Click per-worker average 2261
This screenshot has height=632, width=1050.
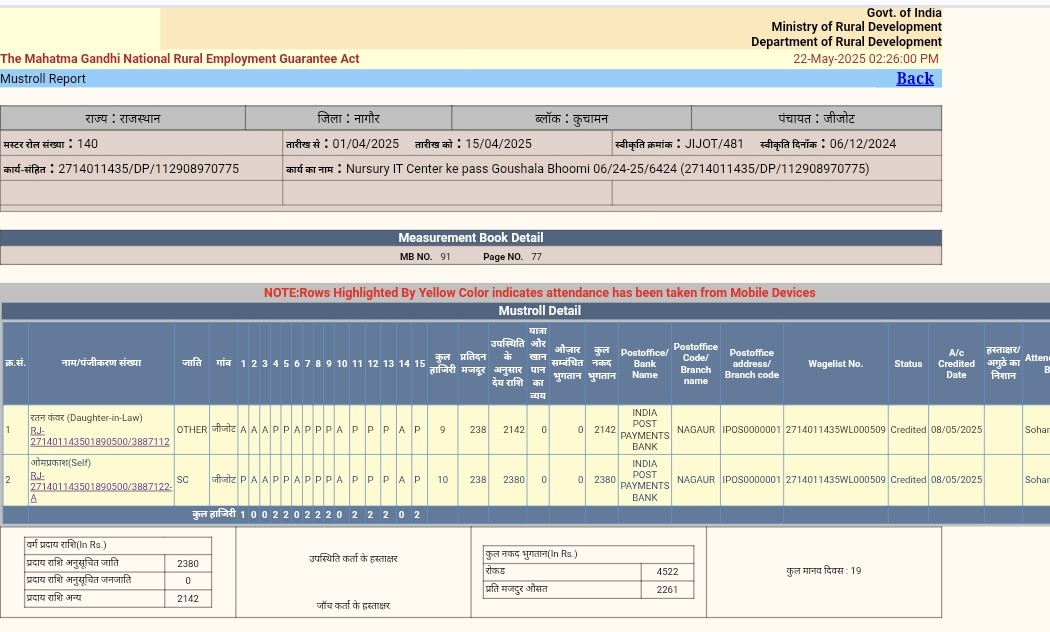tap(667, 590)
